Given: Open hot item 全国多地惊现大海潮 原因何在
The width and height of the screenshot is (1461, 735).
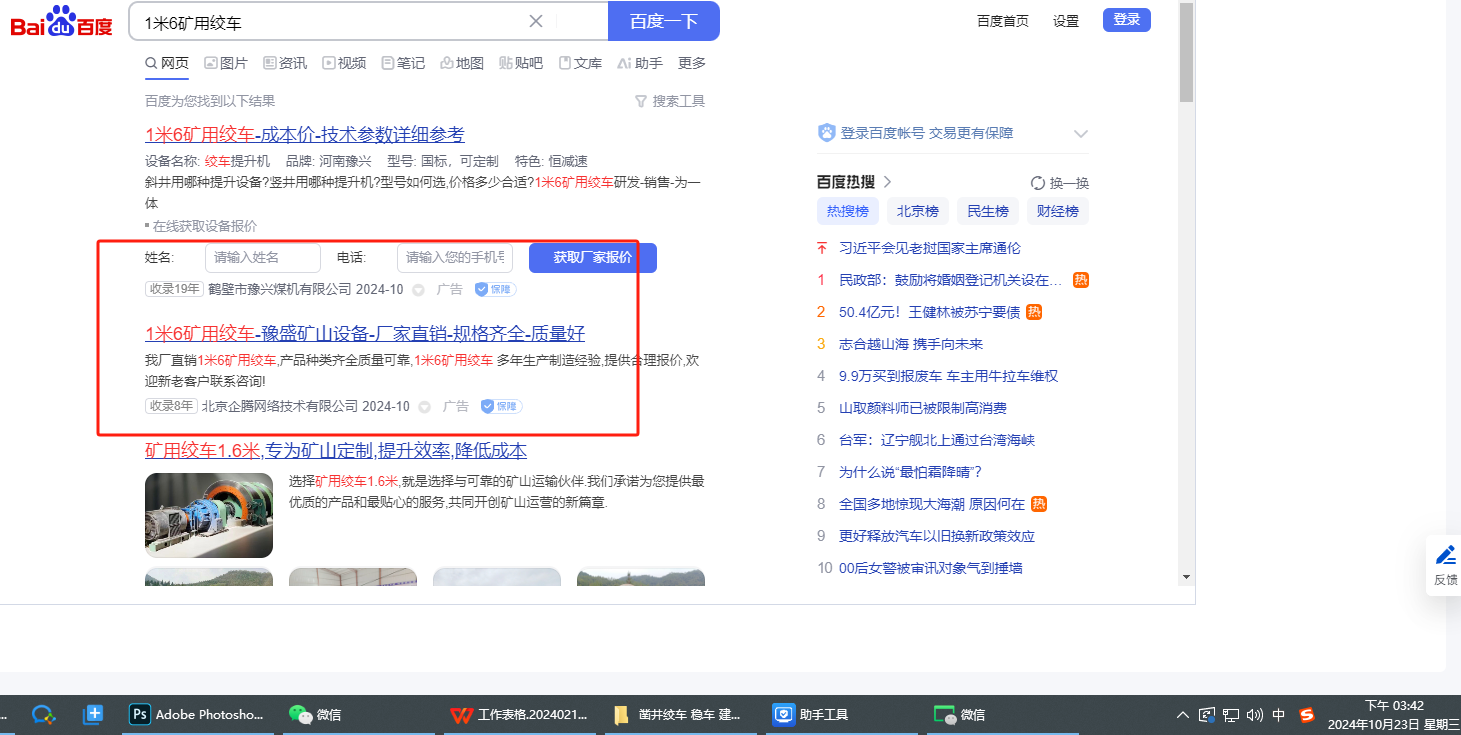Looking at the screenshot, I should coord(932,504).
